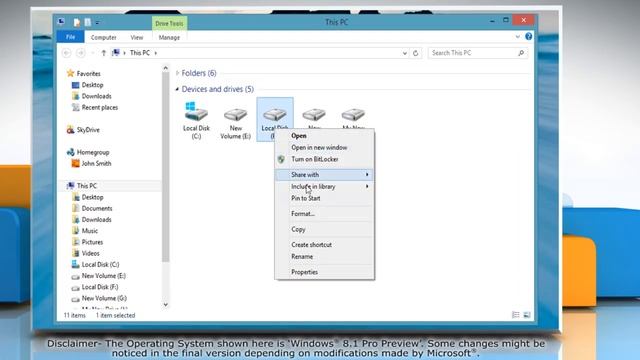The height and width of the screenshot is (360, 640).
Task: Open the Manage ribbon tab
Action: pyautogui.click(x=169, y=38)
